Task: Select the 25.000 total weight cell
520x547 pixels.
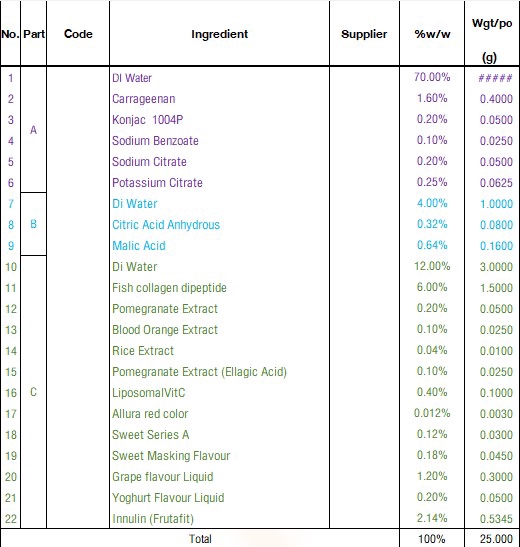Action: click(x=492, y=539)
